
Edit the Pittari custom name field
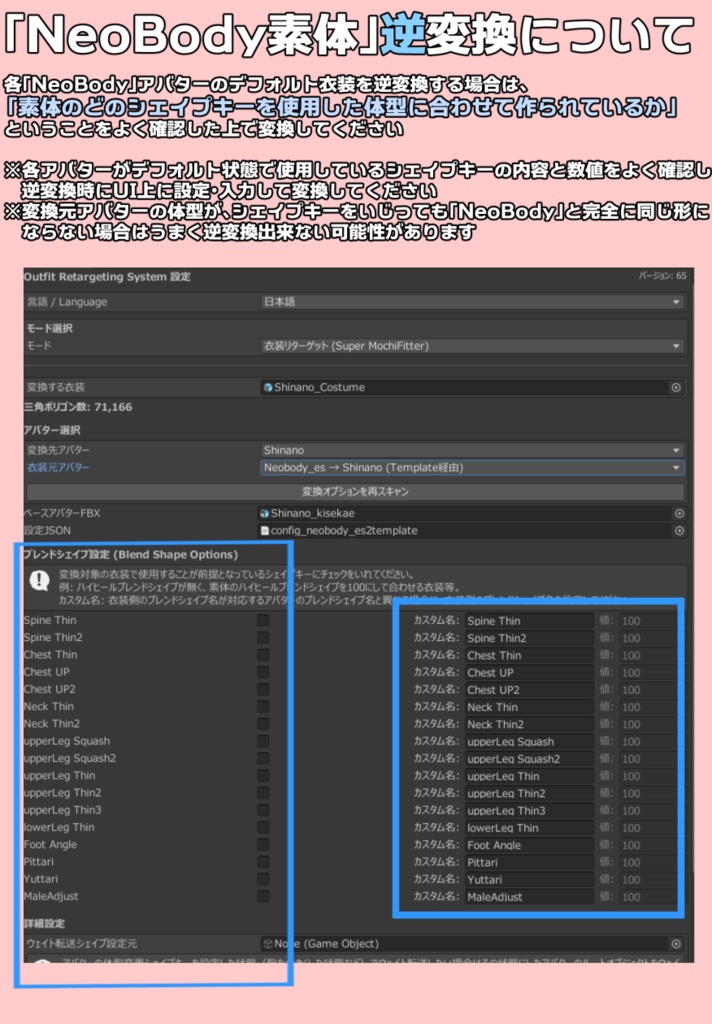tap(529, 863)
